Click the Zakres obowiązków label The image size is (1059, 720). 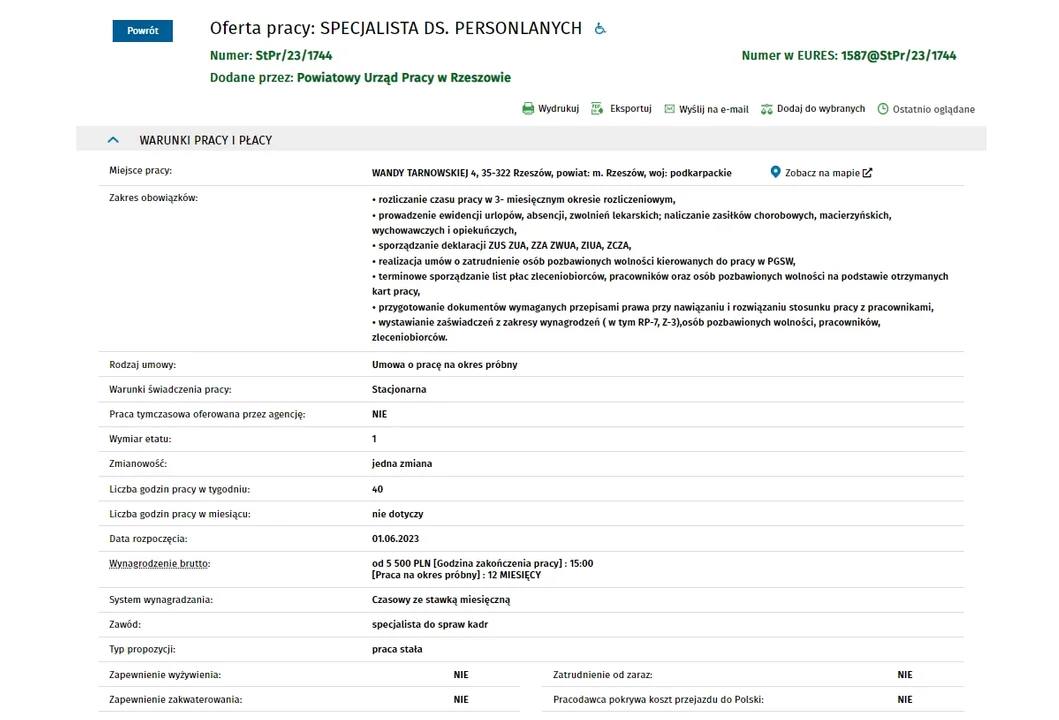[153, 198]
